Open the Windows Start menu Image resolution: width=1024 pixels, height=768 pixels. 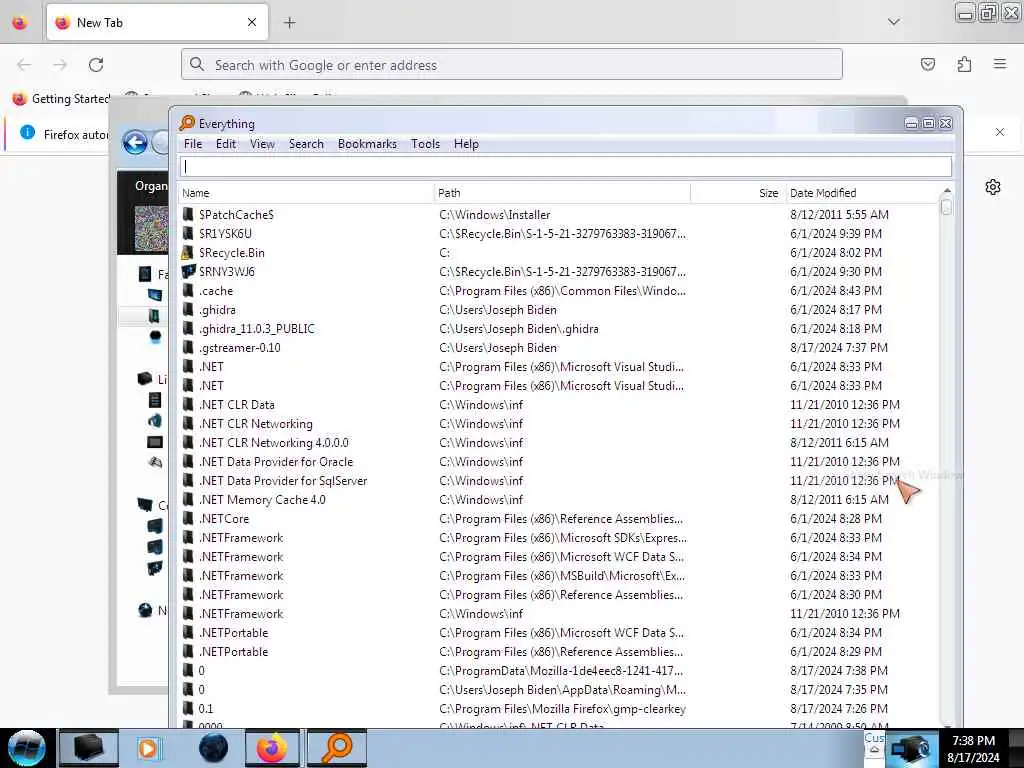27,748
